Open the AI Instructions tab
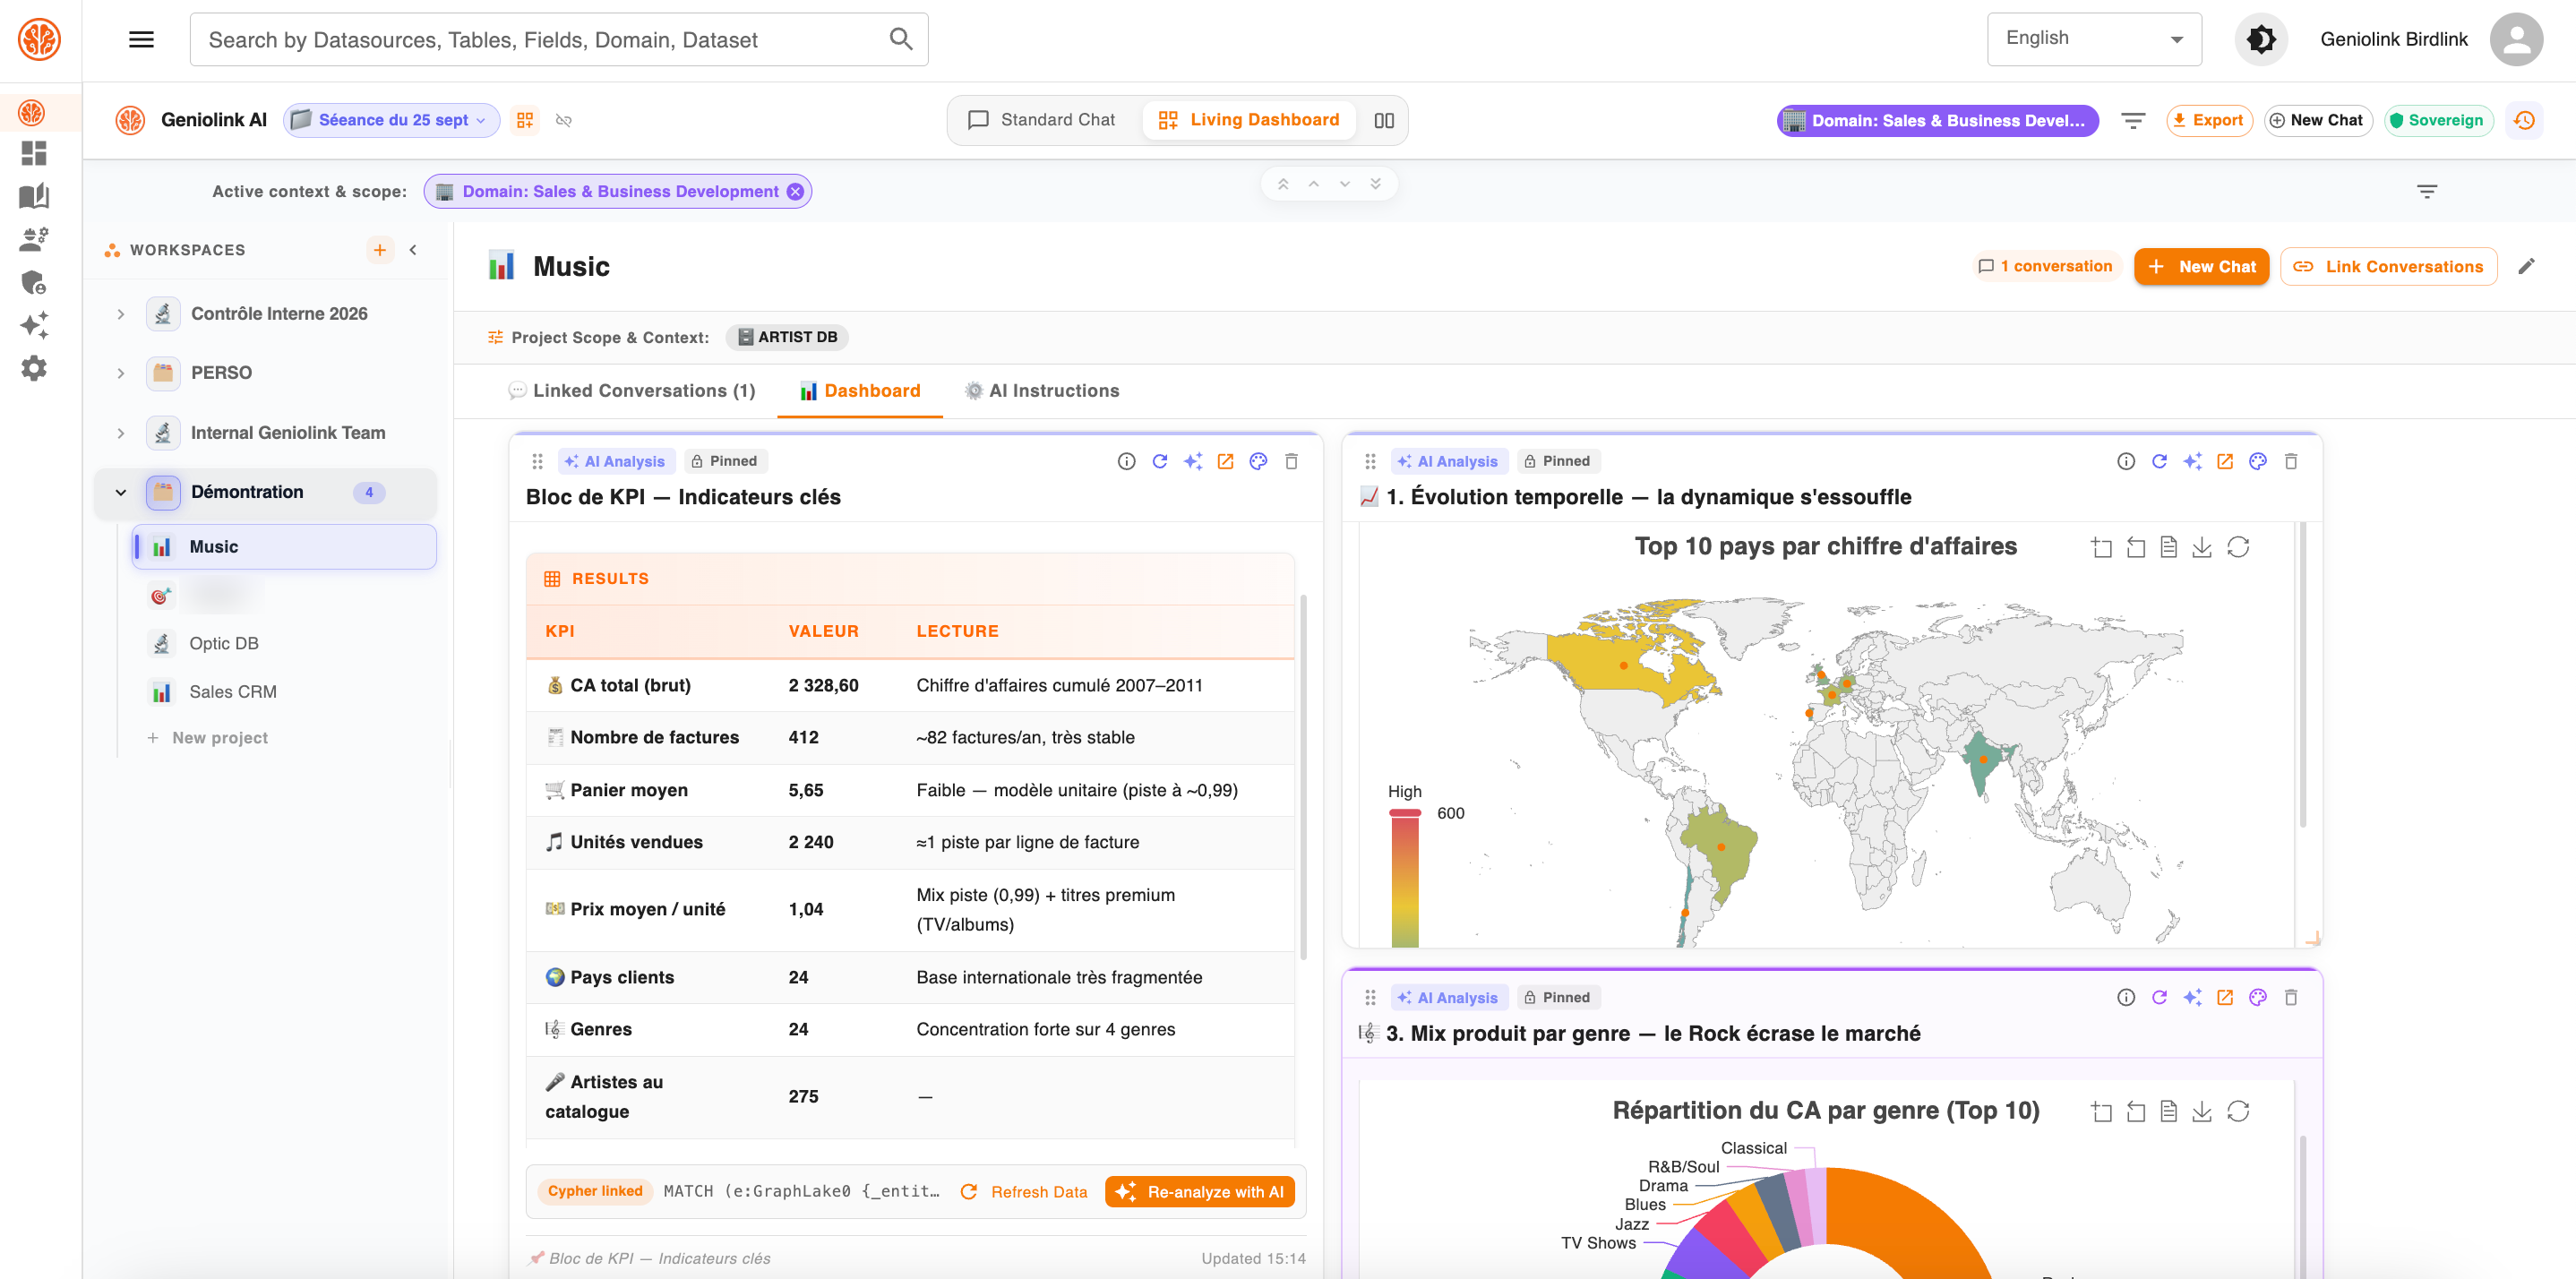 coord(1042,391)
